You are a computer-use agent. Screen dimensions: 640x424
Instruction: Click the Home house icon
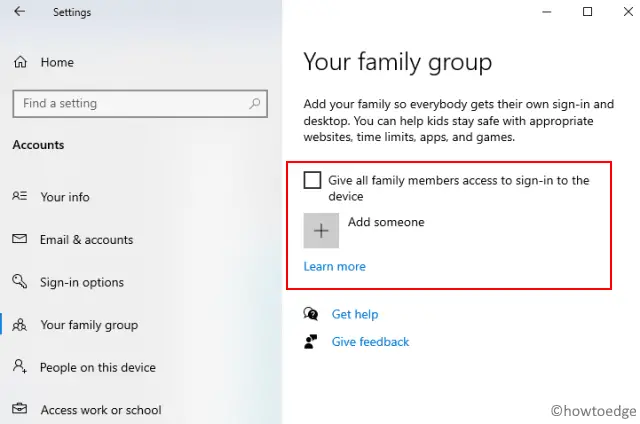[x=20, y=62]
